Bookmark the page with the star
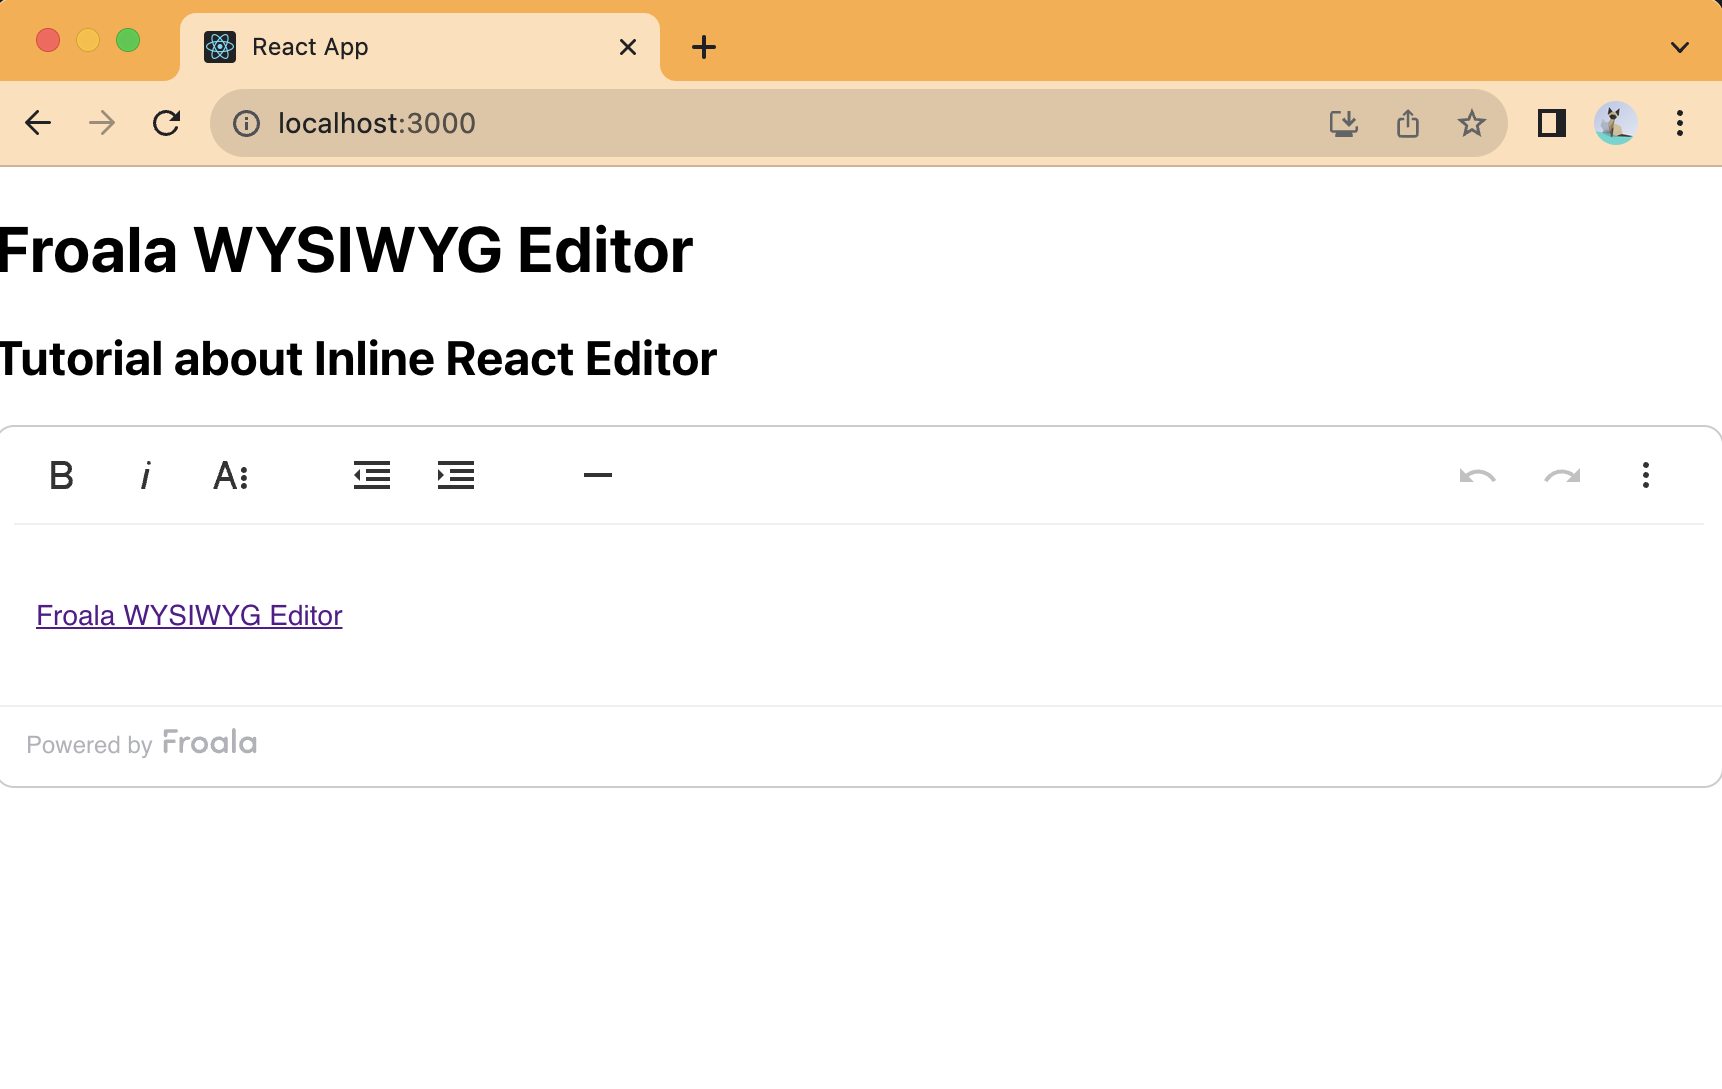Image resolution: width=1722 pixels, height=1089 pixels. (1471, 123)
